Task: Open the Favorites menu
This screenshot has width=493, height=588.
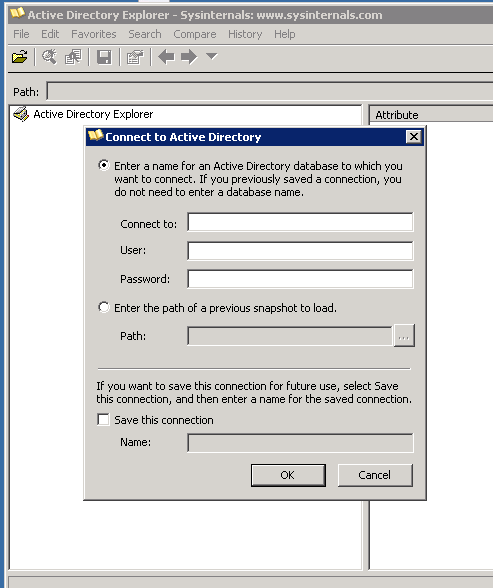Action: tap(94, 34)
